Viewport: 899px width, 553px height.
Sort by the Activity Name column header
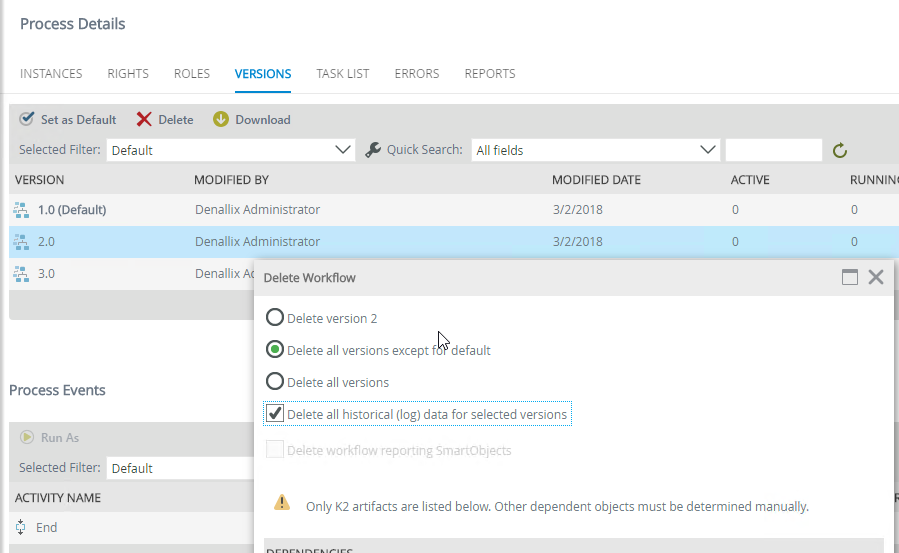[58, 498]
